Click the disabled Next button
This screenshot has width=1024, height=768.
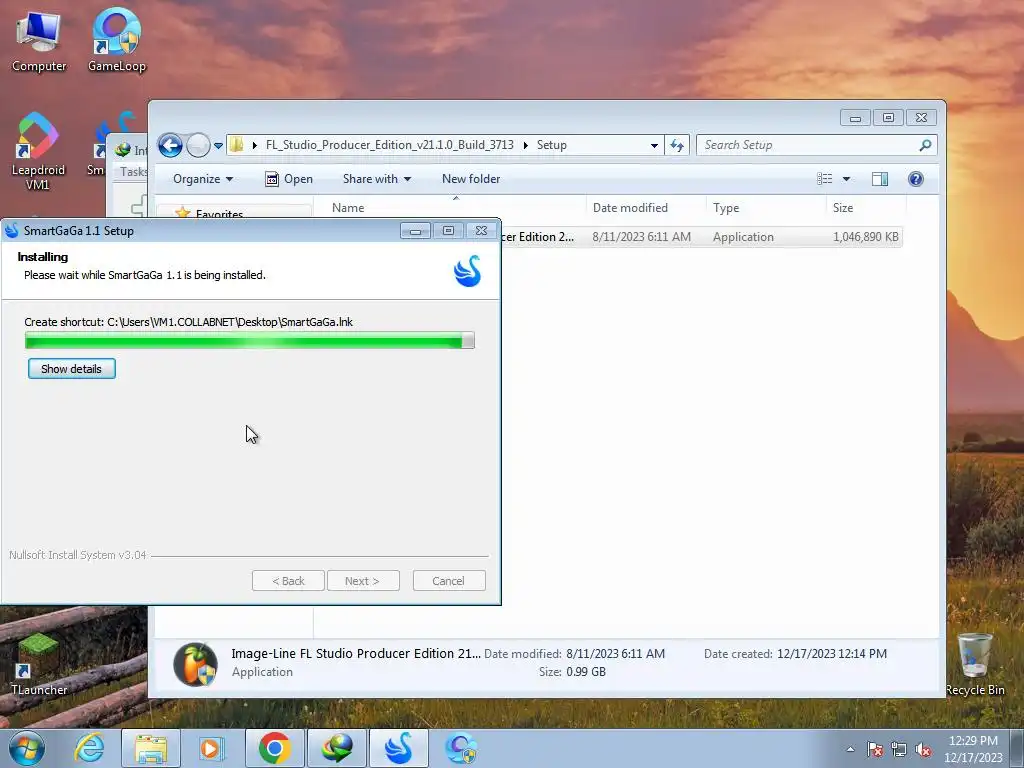362,581
